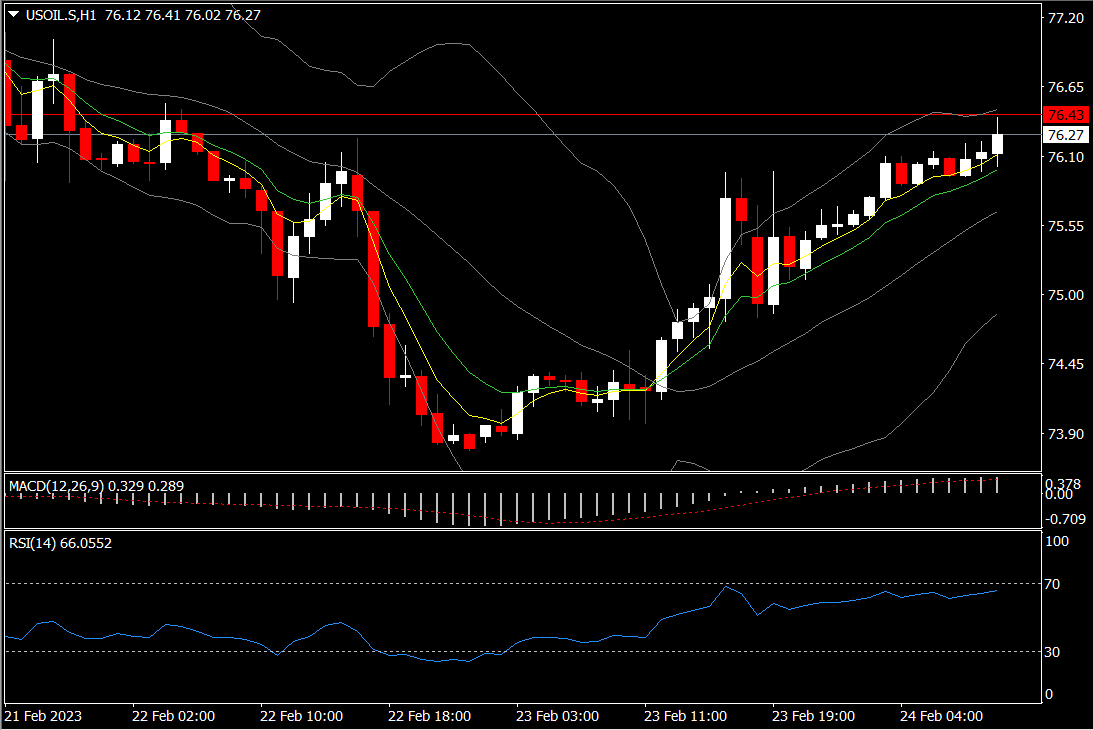Click the 23 Feb 03:00 time label
This screenshot has width=1093, height=730.
pos(557,717)
